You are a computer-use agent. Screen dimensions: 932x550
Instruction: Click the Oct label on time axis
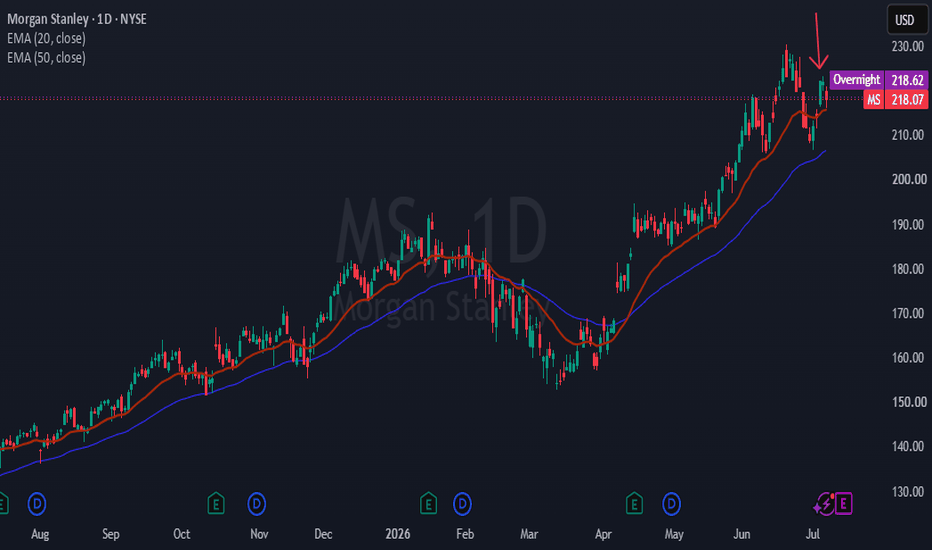(x=181, y=534)
